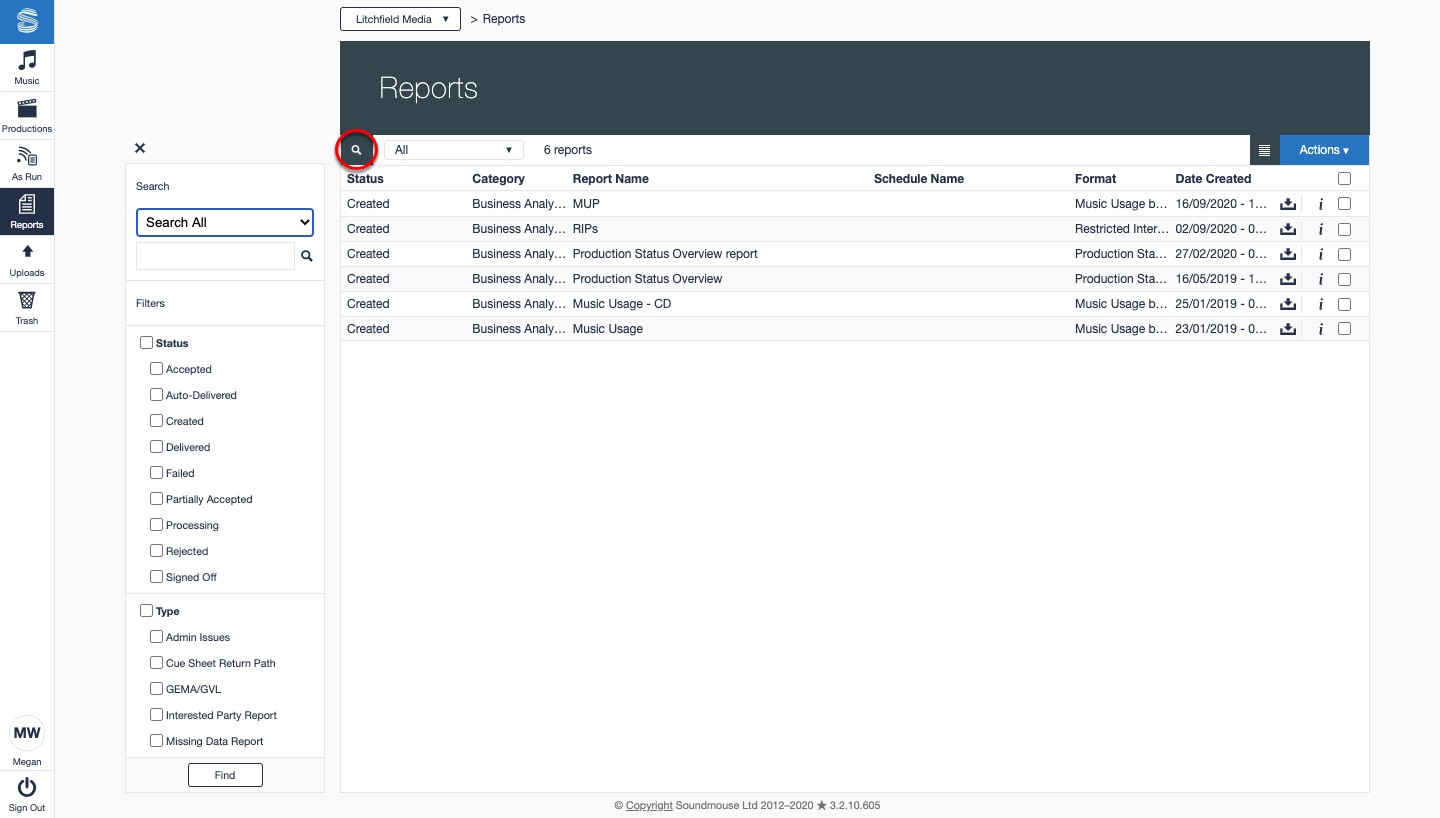1440x818 pixels.
Task: Click the list view columns icon
Action: pos(1264,150)
